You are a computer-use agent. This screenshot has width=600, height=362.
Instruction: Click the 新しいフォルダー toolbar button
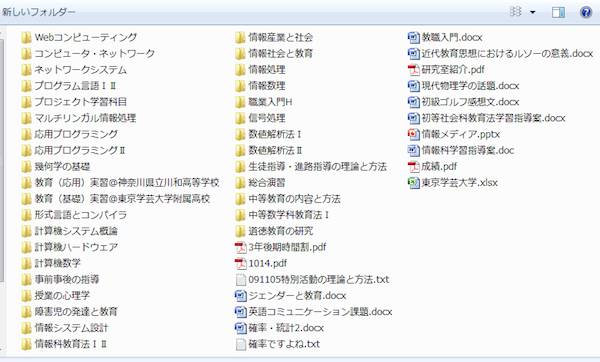point(39,12)
